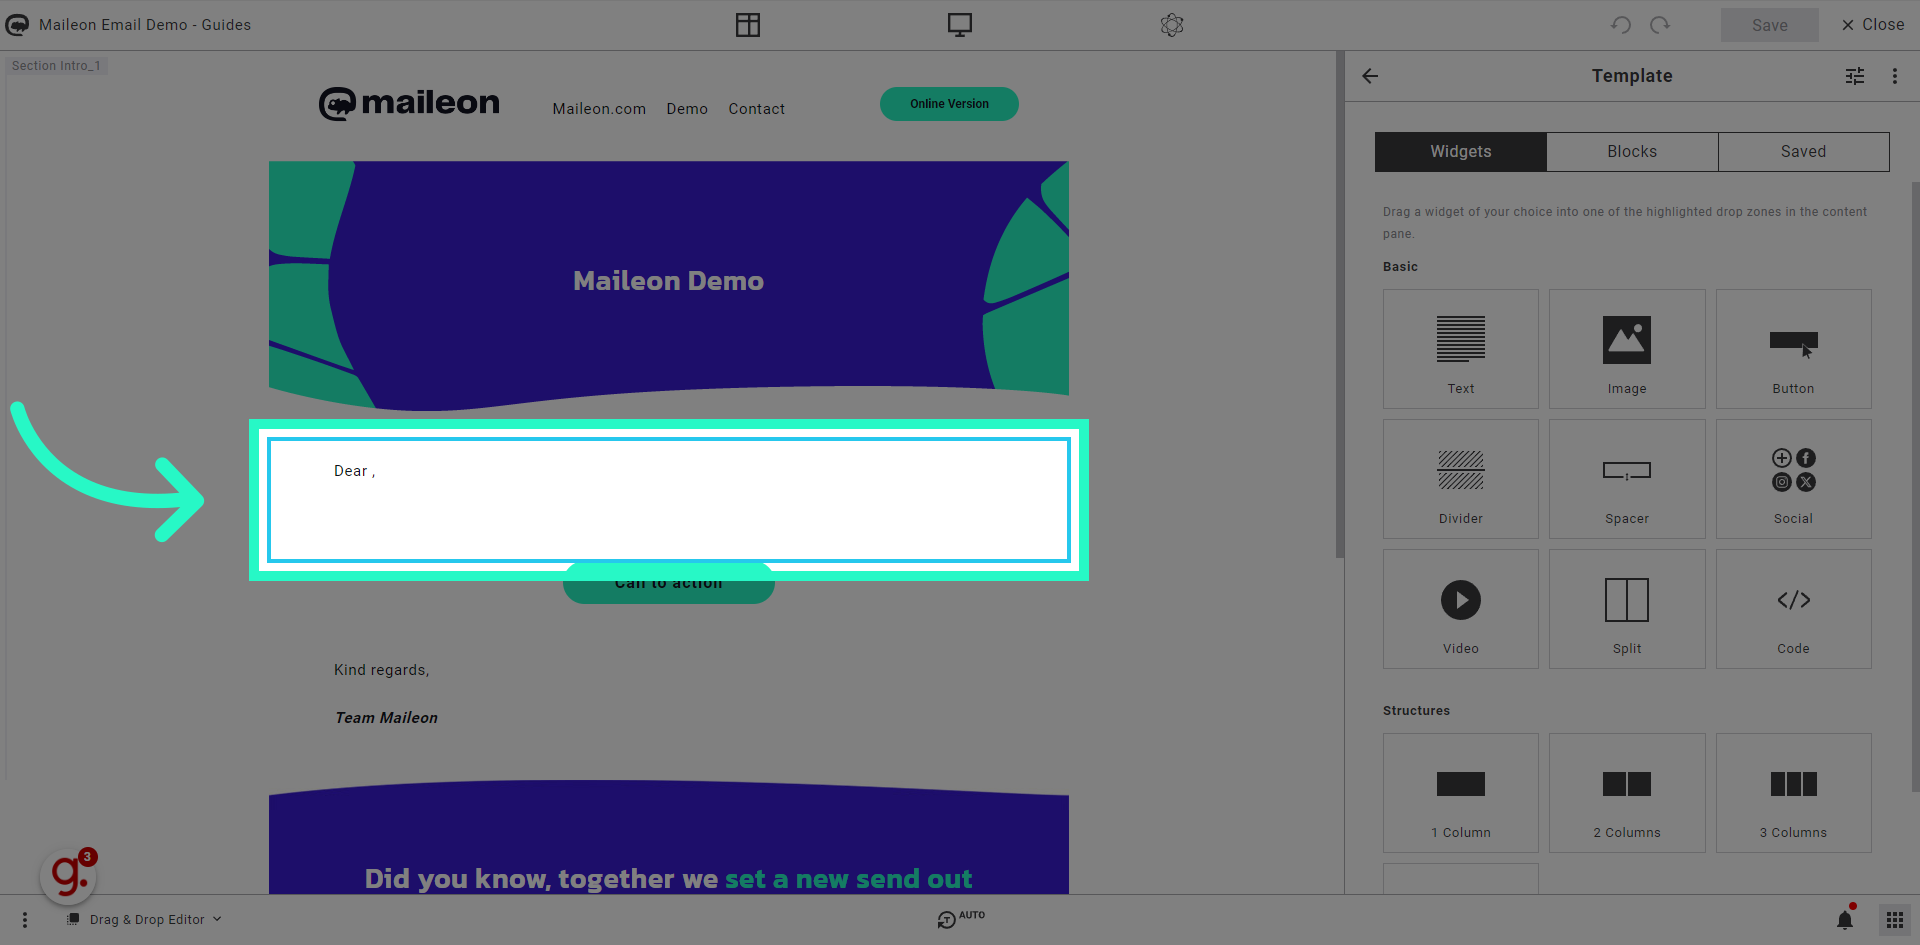Screen dimensions: 1920x945
Task: Open the Contact navigation link
Action: pyautogui.click(x=756, y=109)
